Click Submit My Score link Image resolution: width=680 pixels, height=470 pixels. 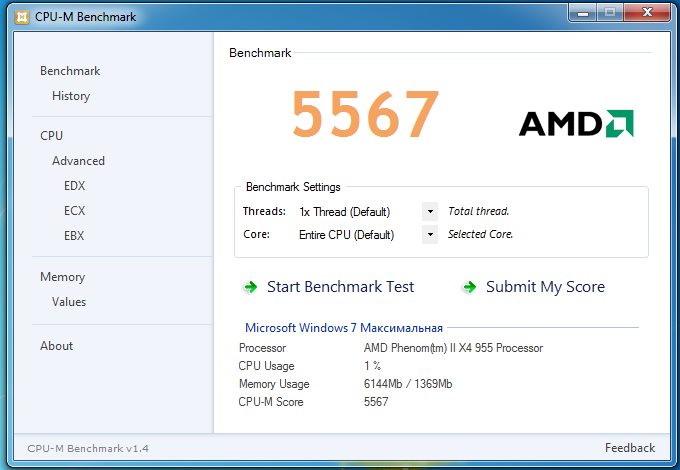(x=545, y=287)
